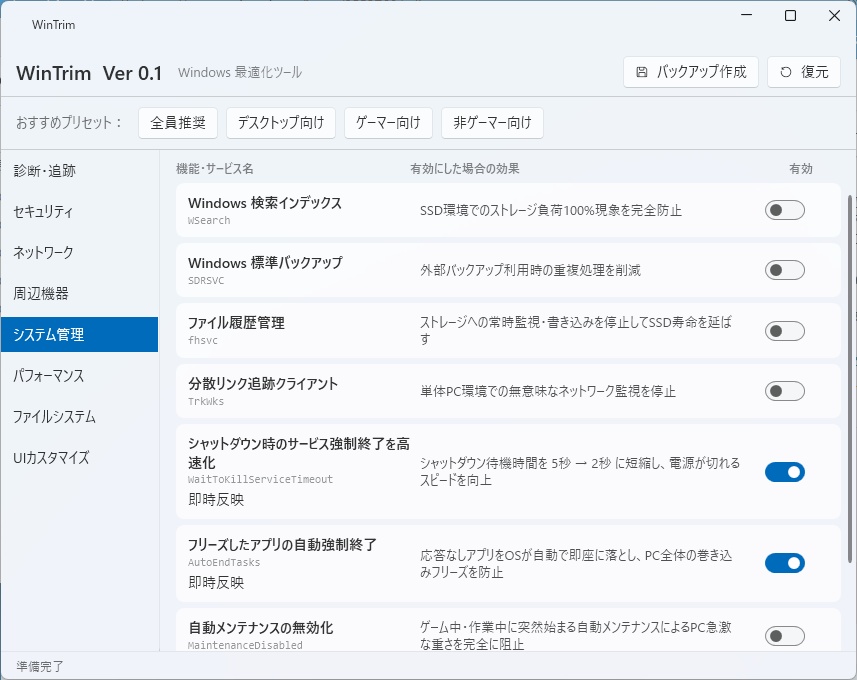
Task: Open the 周辺機器 category
Action: click(79, 294)
